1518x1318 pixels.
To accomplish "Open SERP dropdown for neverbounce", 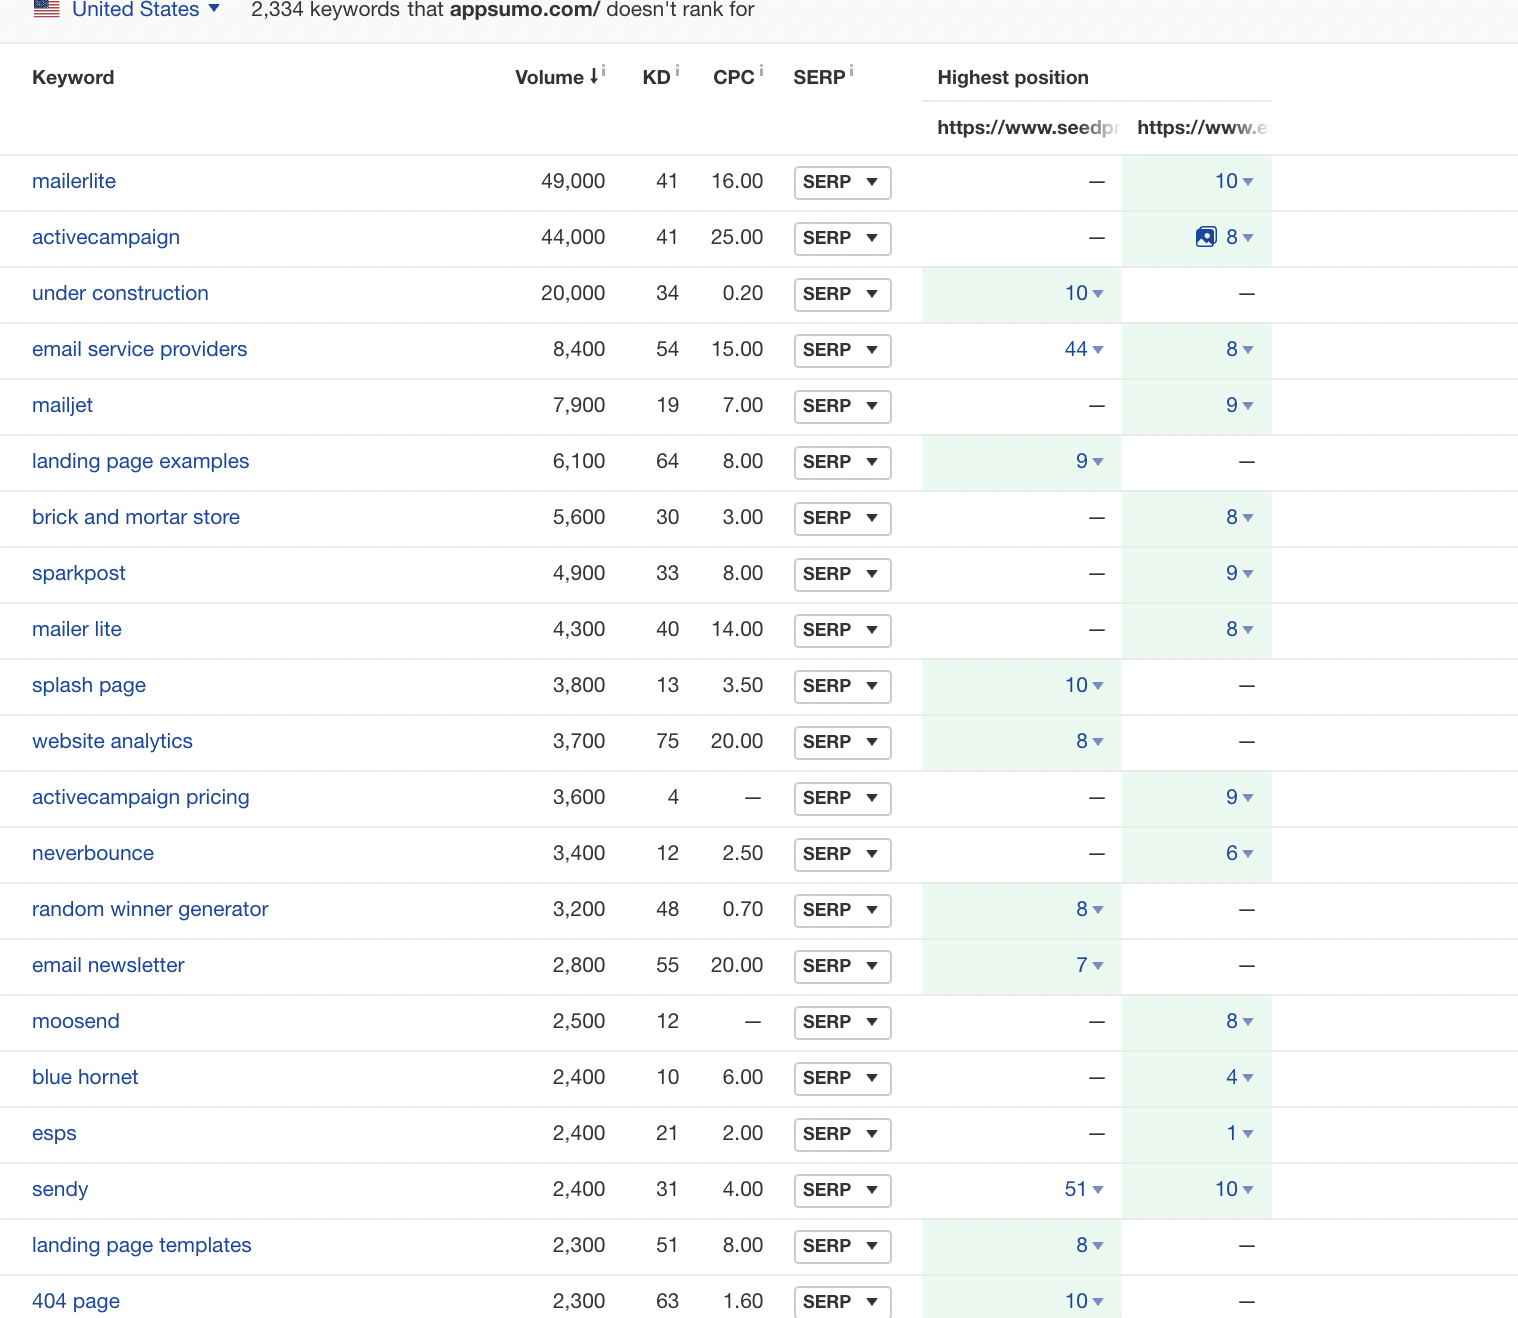I will (x=842, y=854).
